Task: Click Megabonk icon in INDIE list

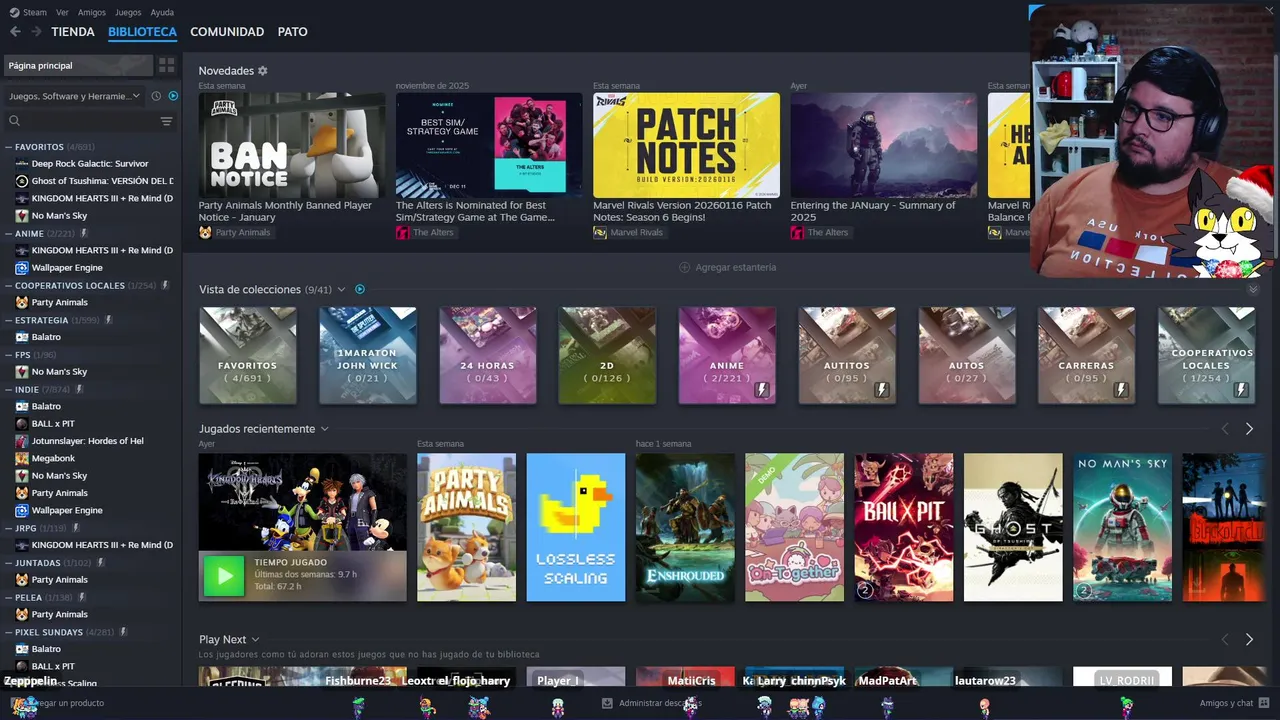Action: click(22, 458)
